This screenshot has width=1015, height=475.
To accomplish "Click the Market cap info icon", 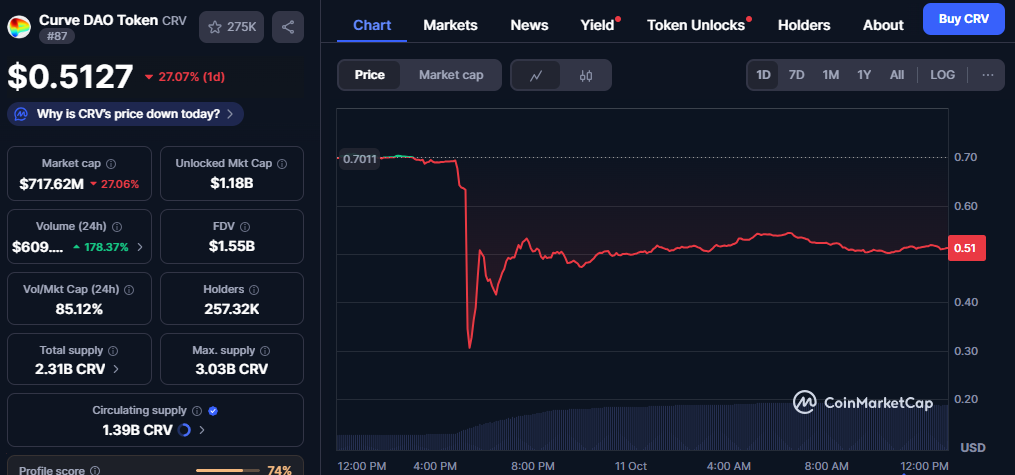I will [x=111, y=163].
